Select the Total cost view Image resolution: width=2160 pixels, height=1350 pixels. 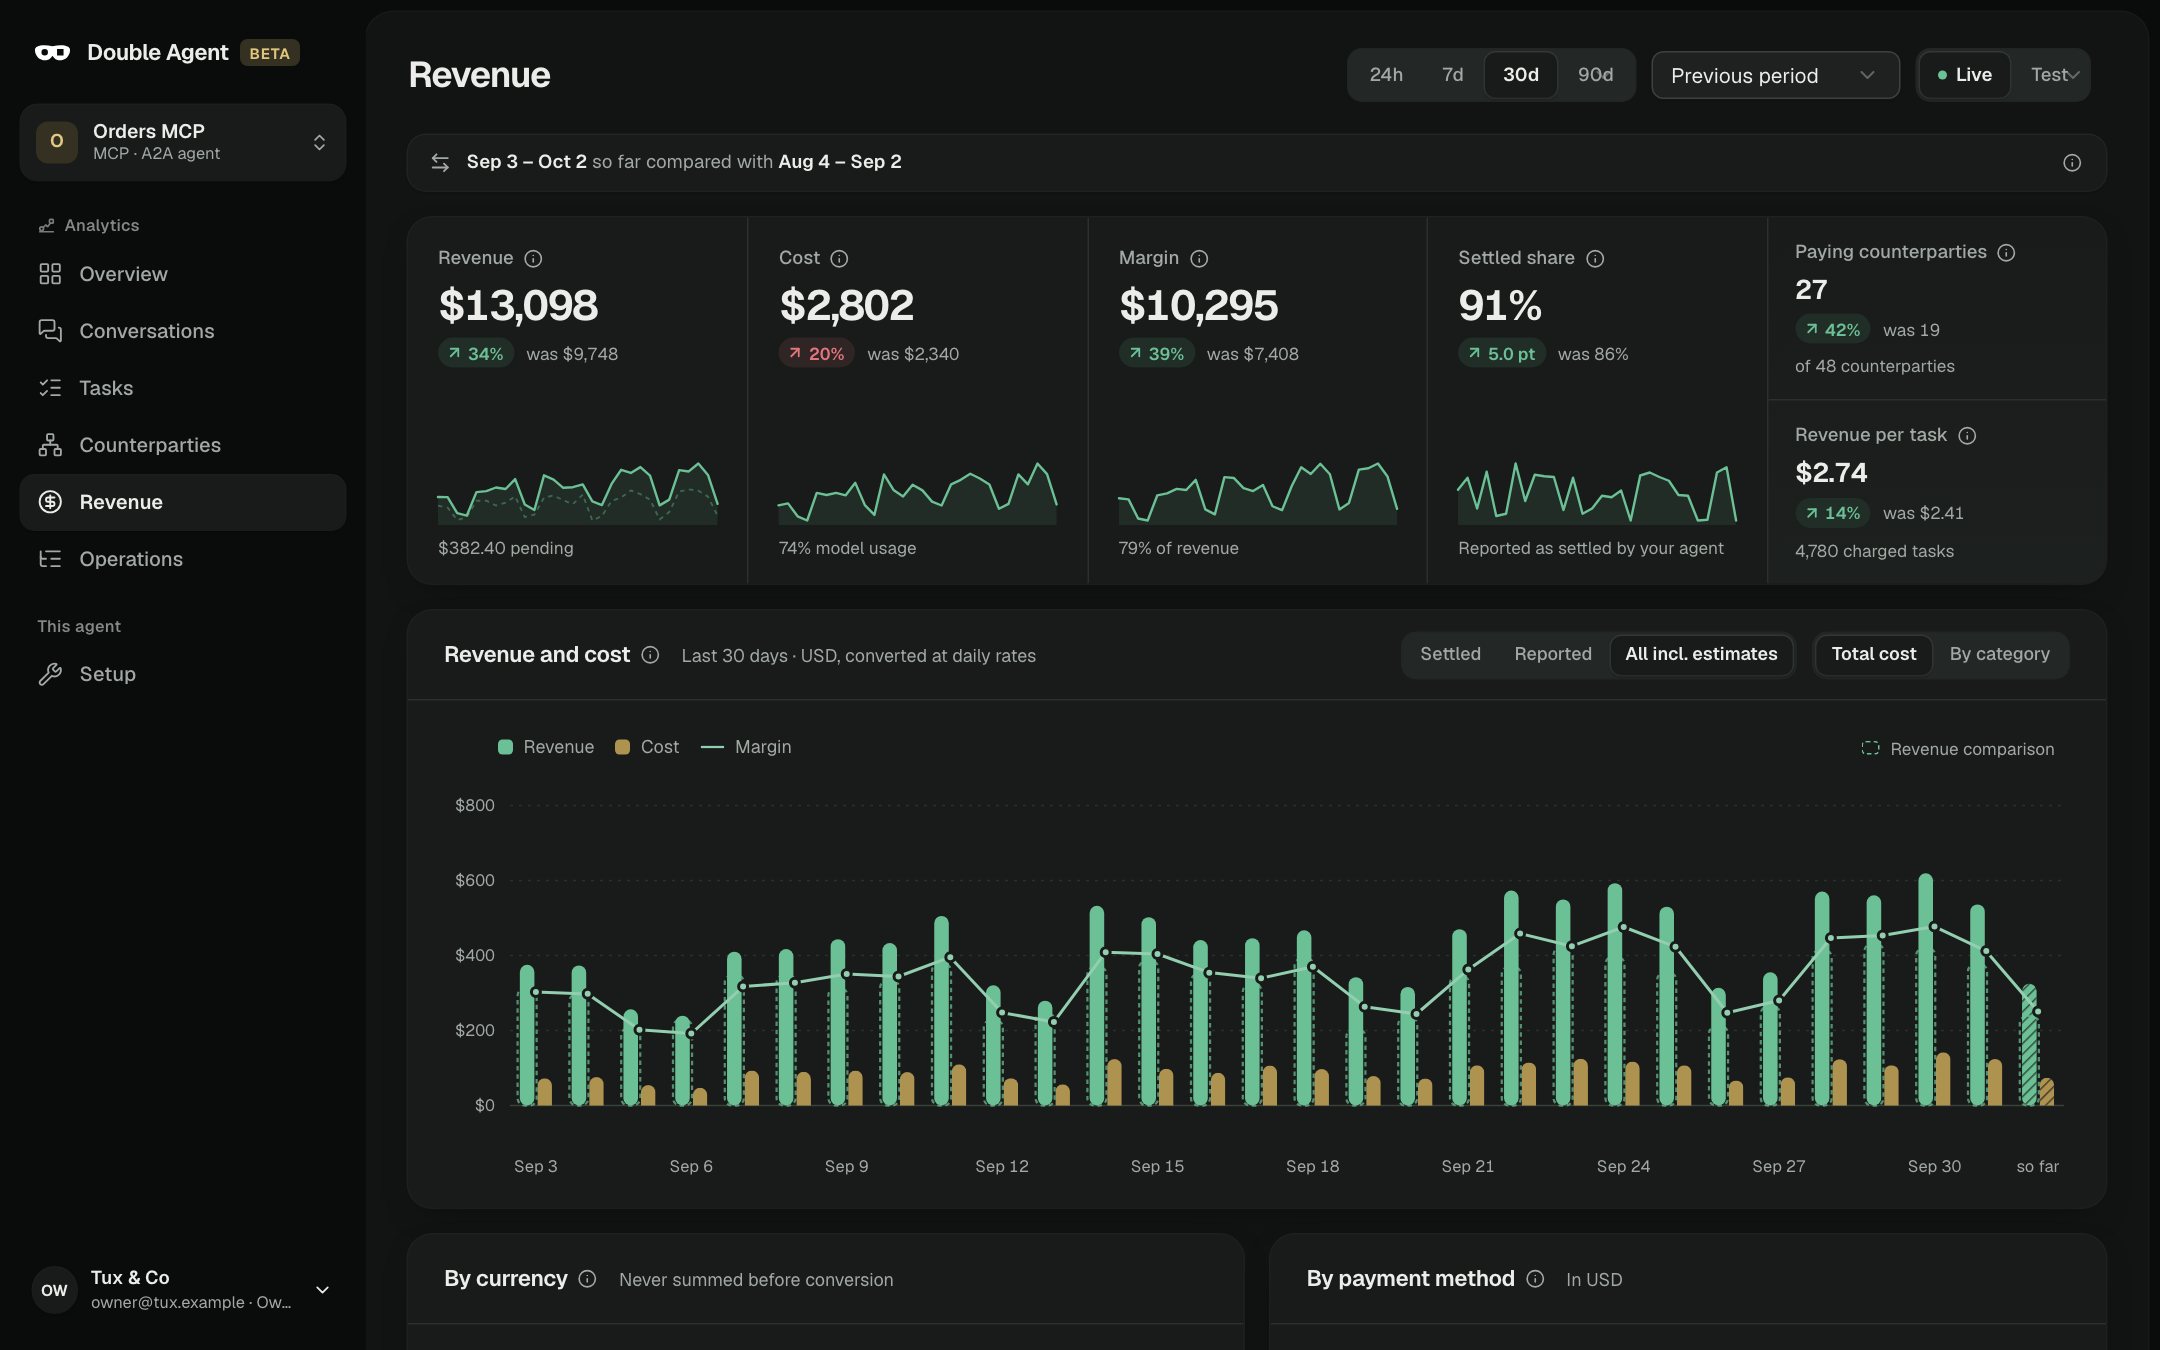click(x=1874, y=654)
